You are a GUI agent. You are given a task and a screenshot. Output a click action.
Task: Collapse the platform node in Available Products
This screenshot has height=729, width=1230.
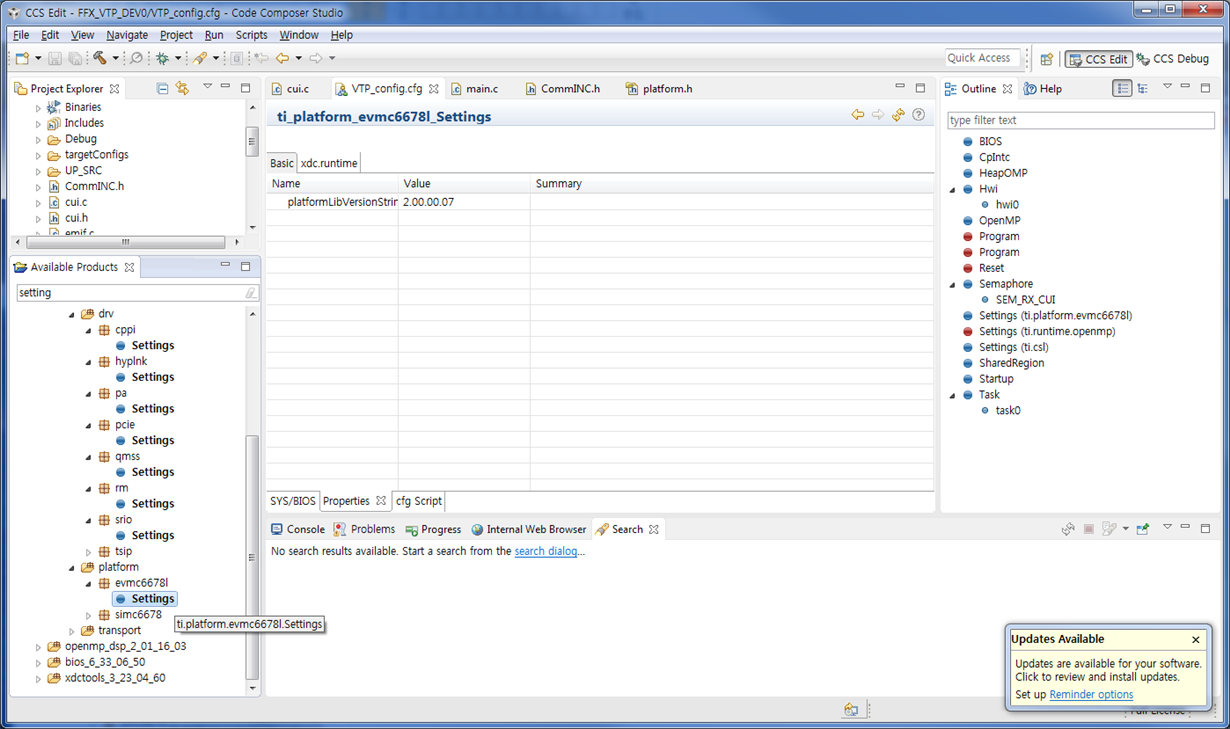(x=71, y=567)
